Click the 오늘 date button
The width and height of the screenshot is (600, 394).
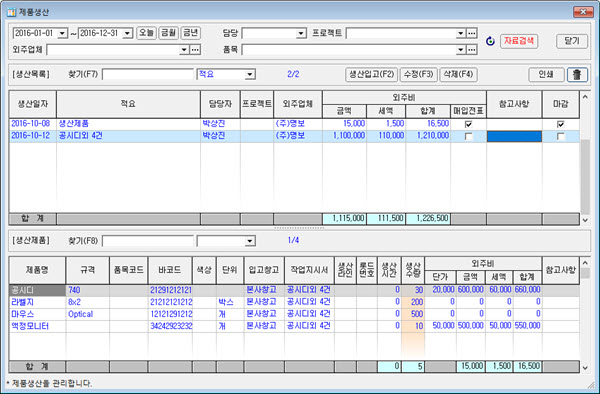146,33
